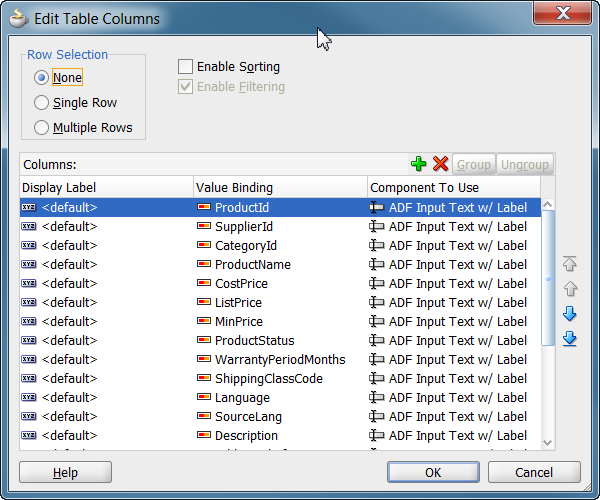The height and width of the screenshot is (500, 600).
Task: Click the red X delete column icon
Action: (440, 164)
